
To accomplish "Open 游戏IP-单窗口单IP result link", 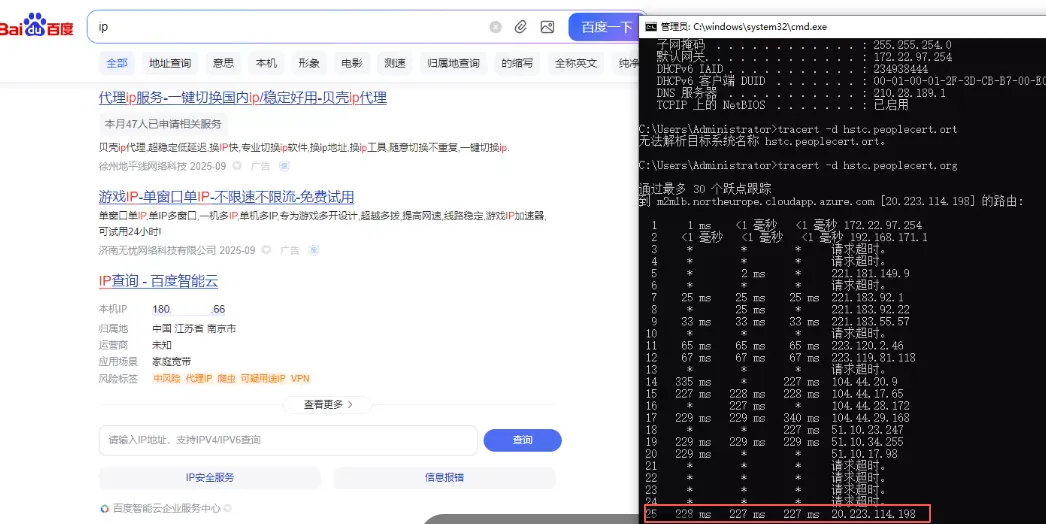I will point(226,197).
